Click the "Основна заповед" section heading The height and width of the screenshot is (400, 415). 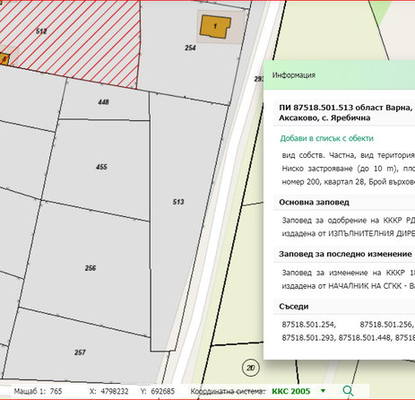click(x=314, y=202)
